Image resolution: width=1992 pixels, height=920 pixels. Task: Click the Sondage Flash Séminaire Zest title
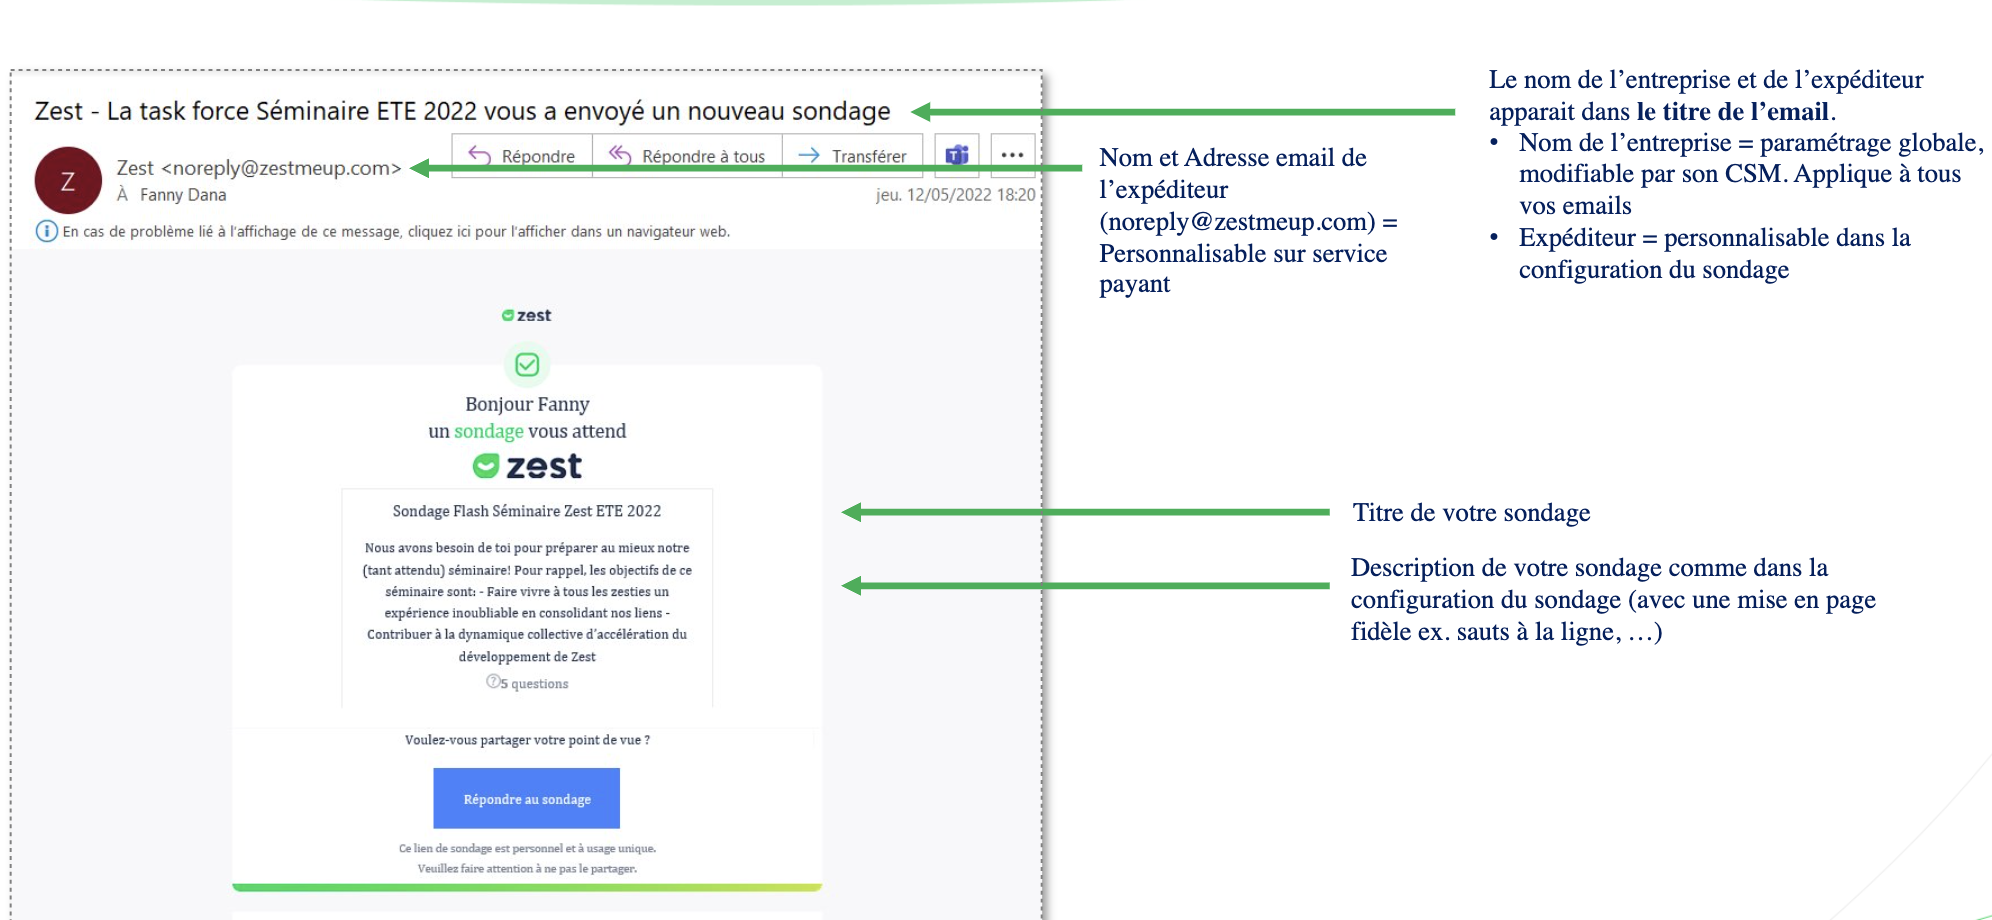[527, 511]
